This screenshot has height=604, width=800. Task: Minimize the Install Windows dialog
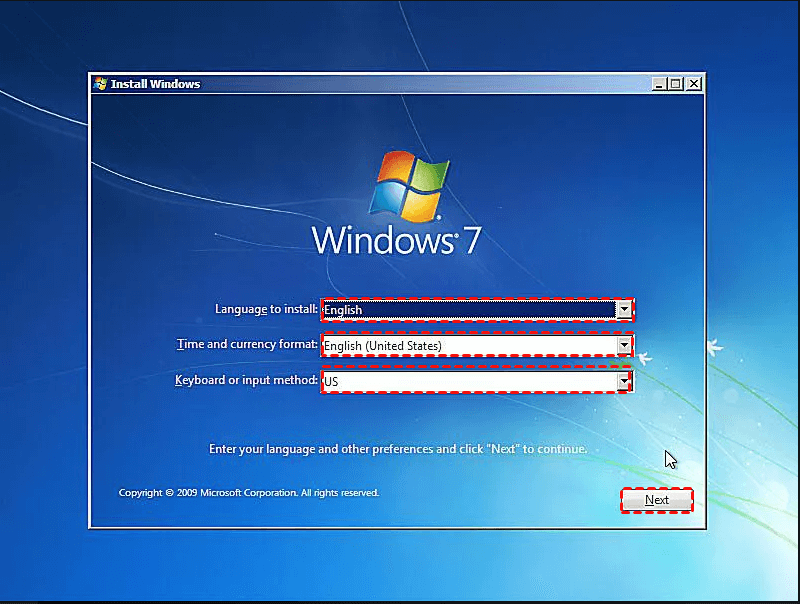(x=659, y=84)
